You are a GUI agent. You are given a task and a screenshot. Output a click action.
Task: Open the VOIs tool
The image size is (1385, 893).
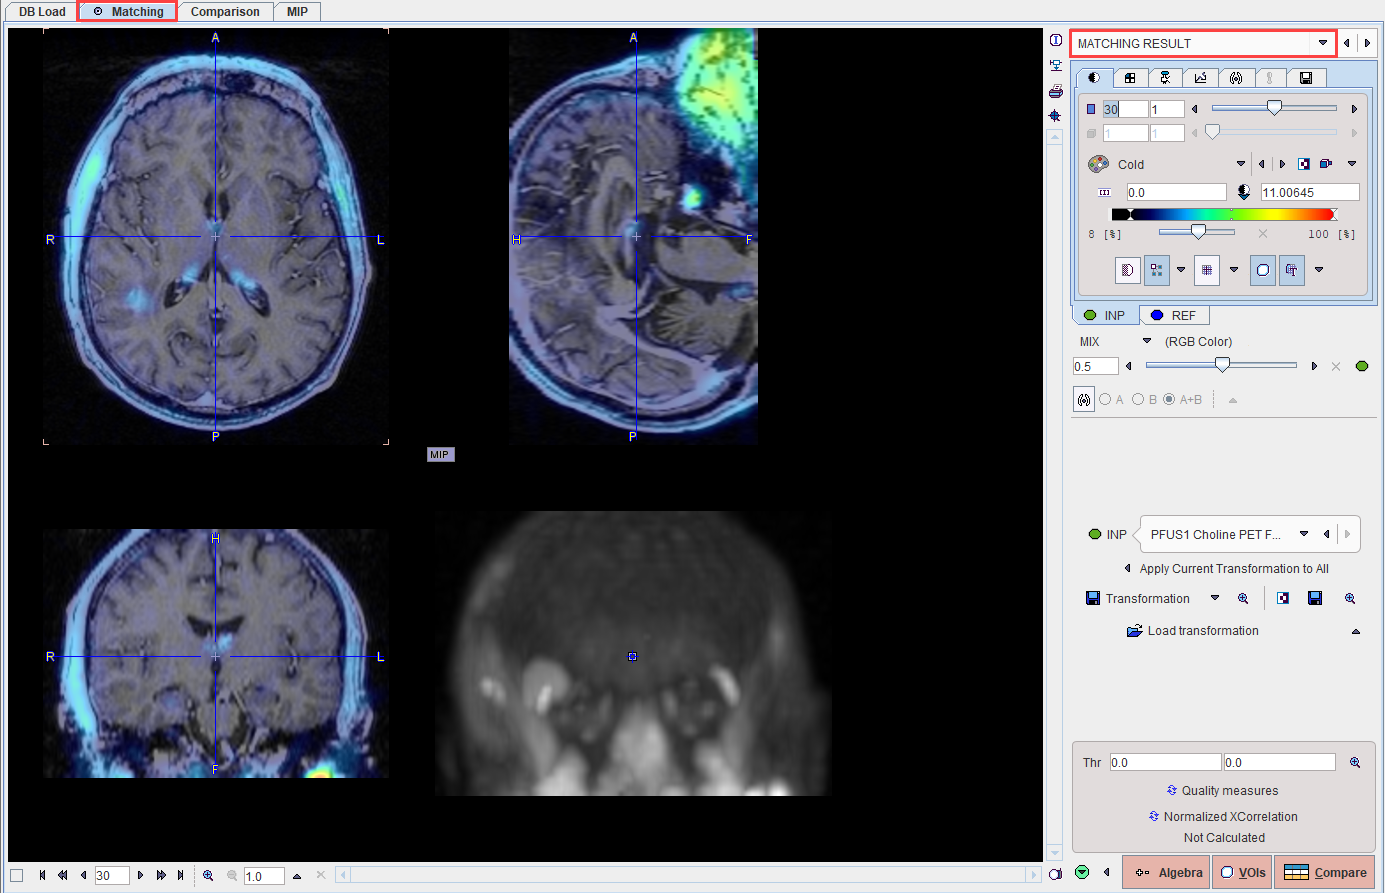1242,872
